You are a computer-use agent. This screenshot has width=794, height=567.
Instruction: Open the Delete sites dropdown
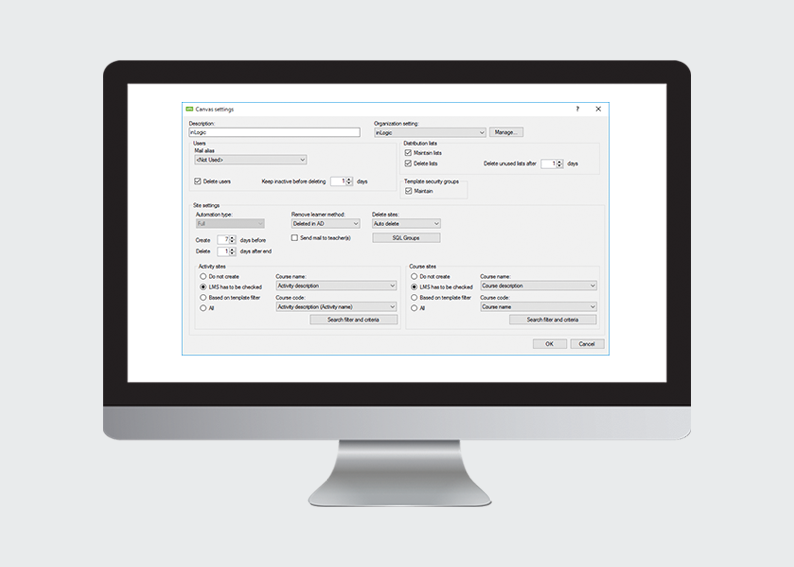point(406,224)
